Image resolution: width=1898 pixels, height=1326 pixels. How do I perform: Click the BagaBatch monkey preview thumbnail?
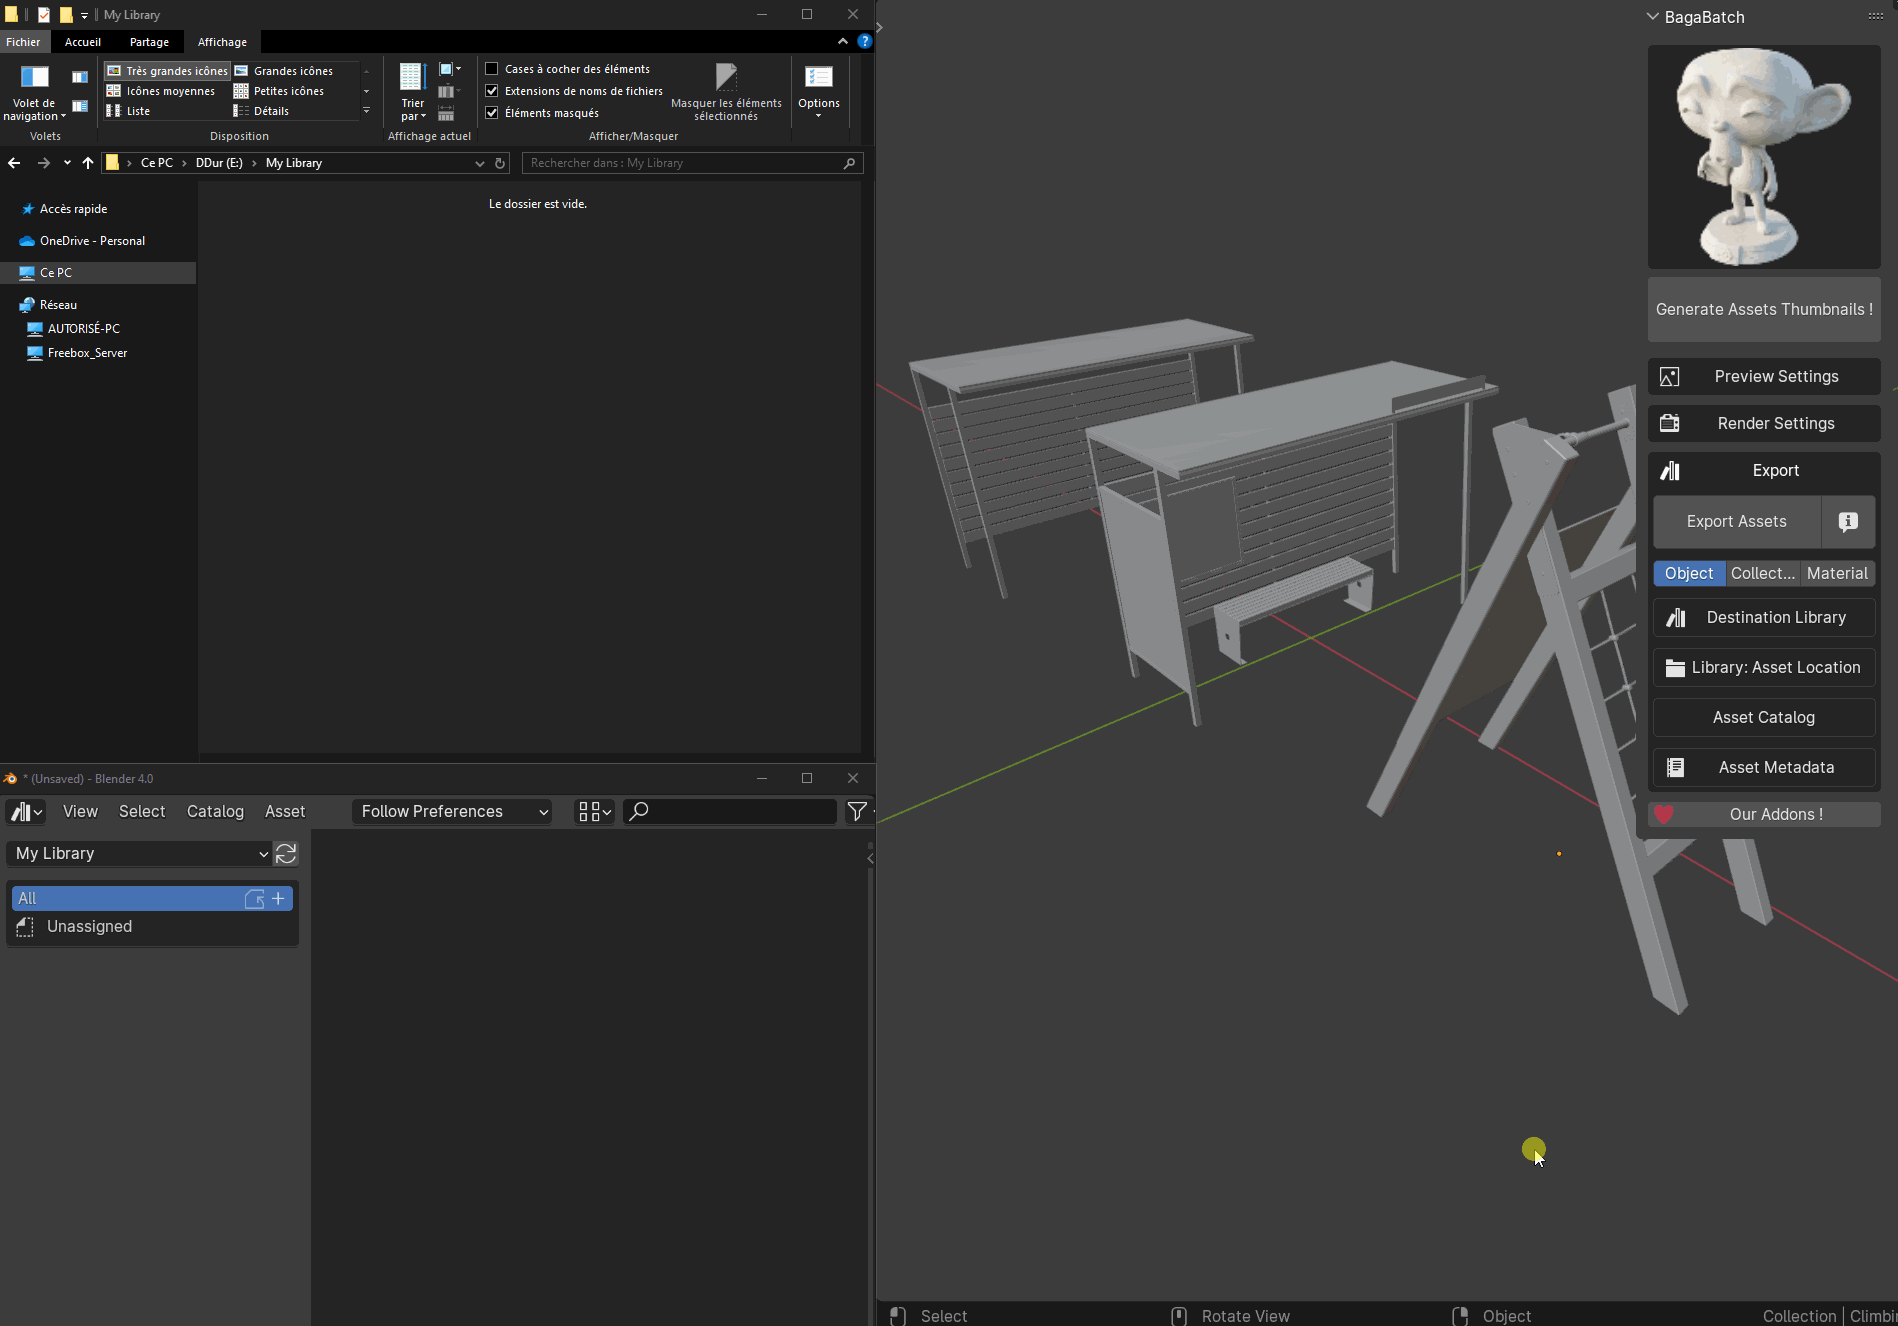(1764, 157)
